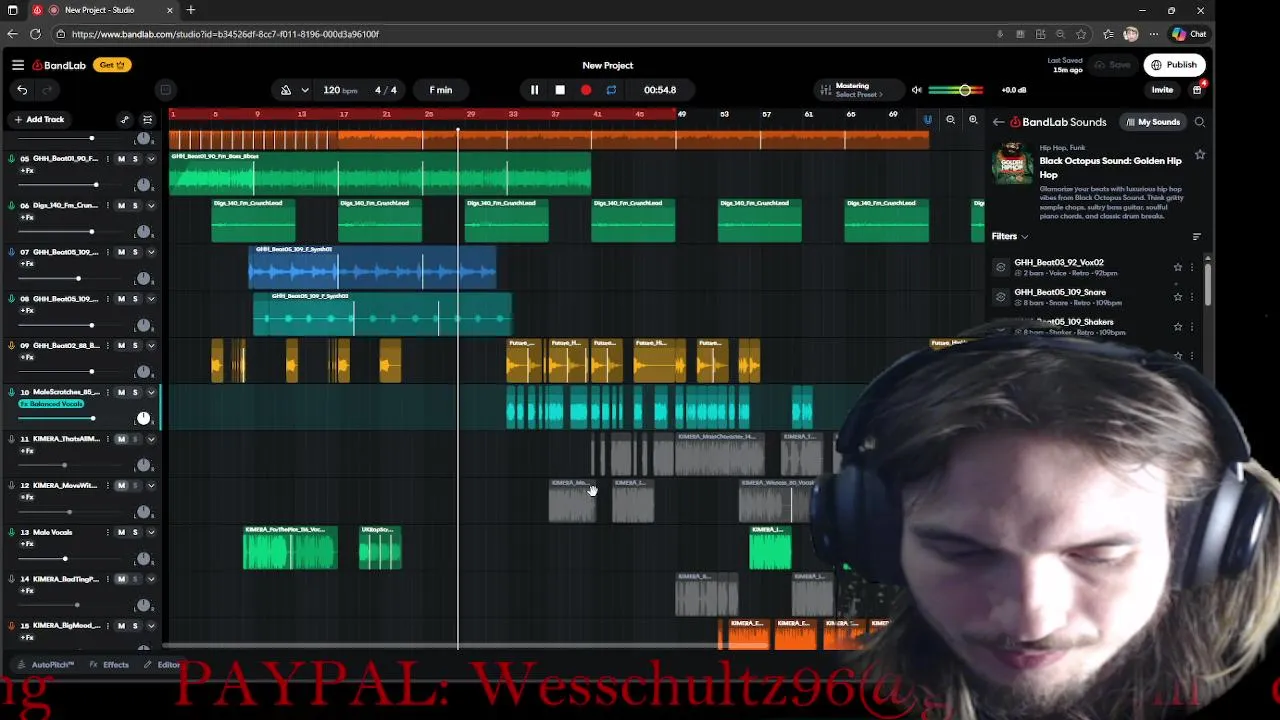Open more options for GHH_Beat03_92_Vox02
This screenshot has width=1280, height=720.
pyautogui.click(x=1191, y=267)
